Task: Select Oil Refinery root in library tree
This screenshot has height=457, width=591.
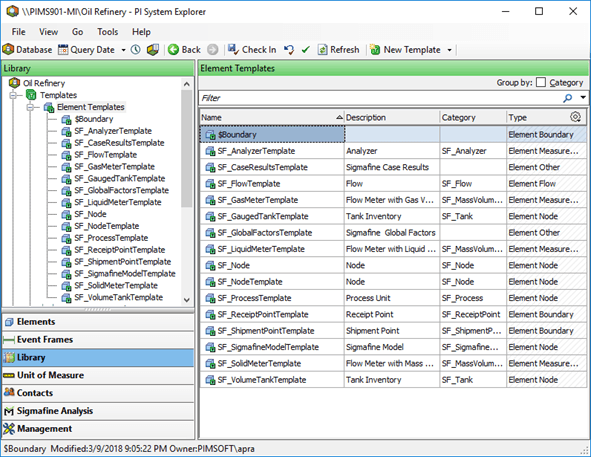Action: (44, 83)
